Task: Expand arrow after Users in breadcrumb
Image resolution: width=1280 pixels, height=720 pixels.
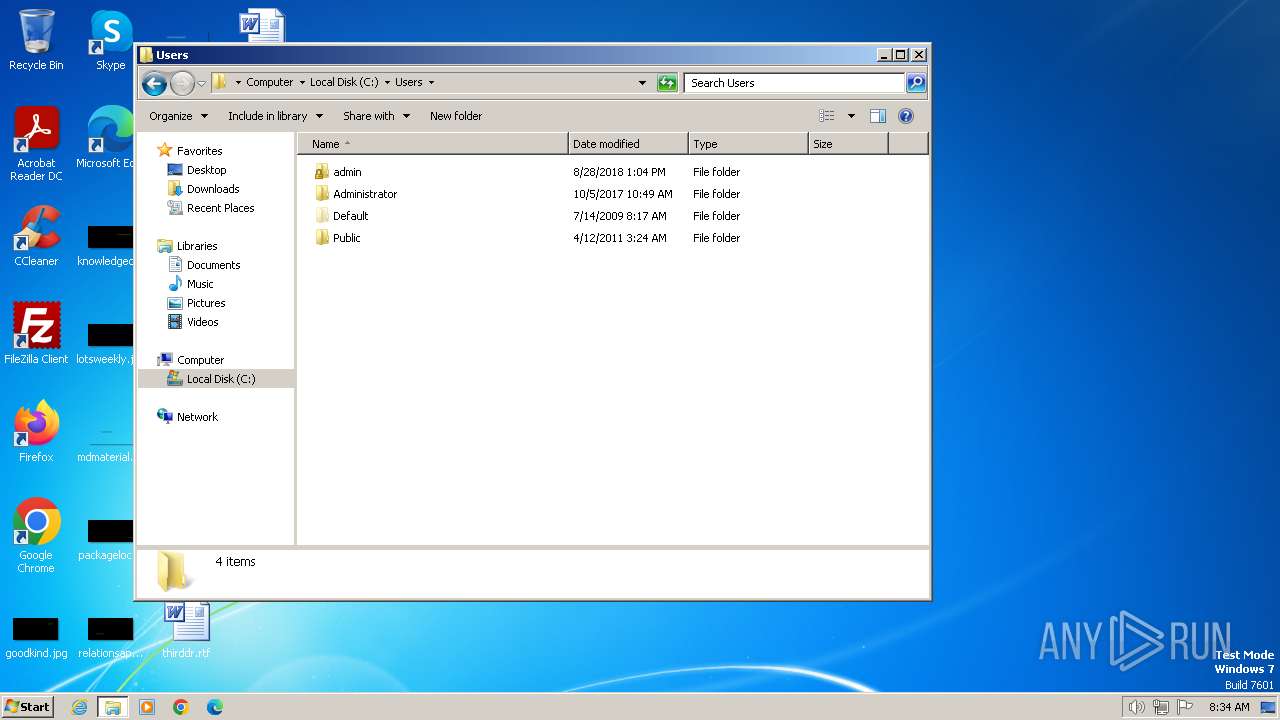Action: [431, 83]
